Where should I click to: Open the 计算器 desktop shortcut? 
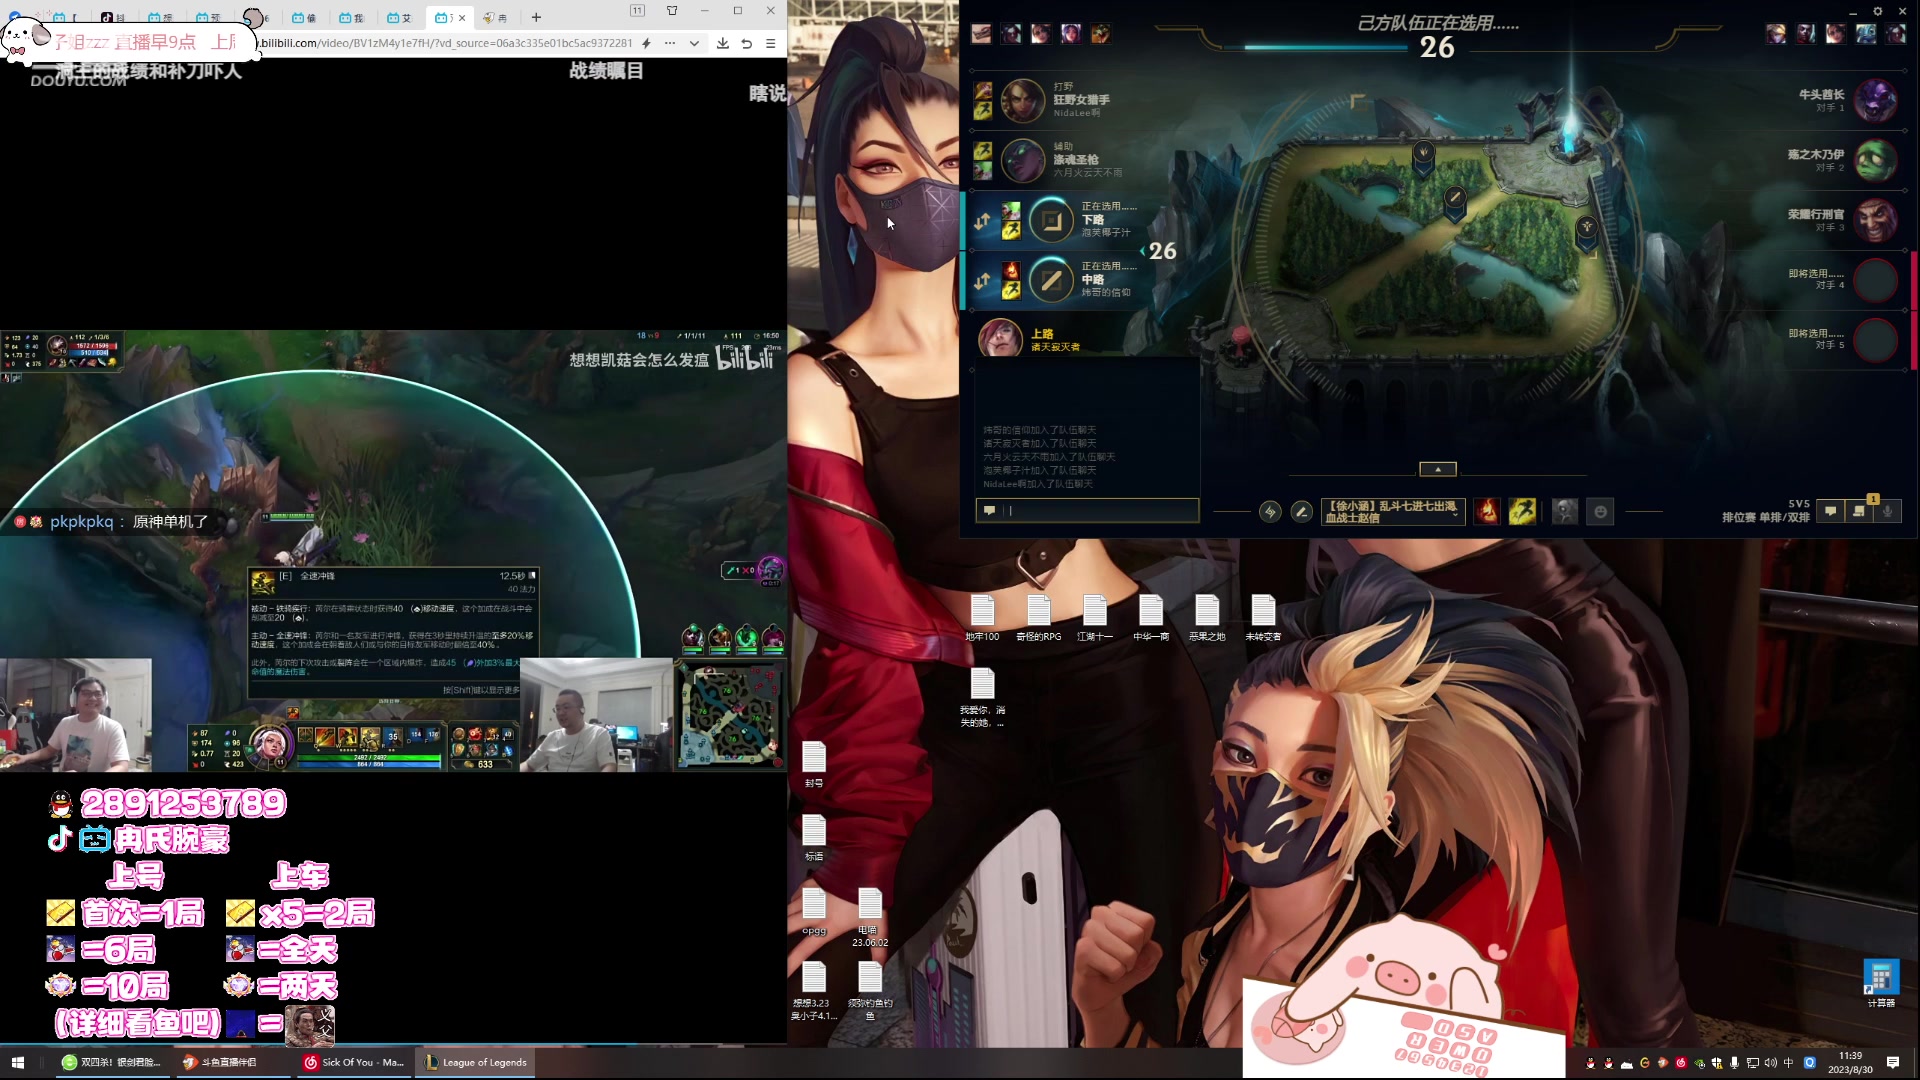[x=1881, y=983]
